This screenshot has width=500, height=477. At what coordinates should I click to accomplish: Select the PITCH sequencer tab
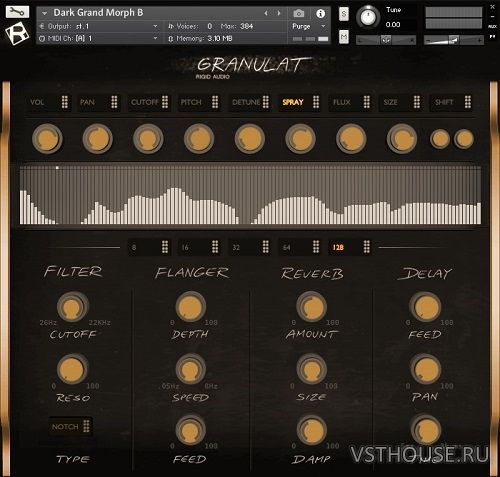click(199, 102)
